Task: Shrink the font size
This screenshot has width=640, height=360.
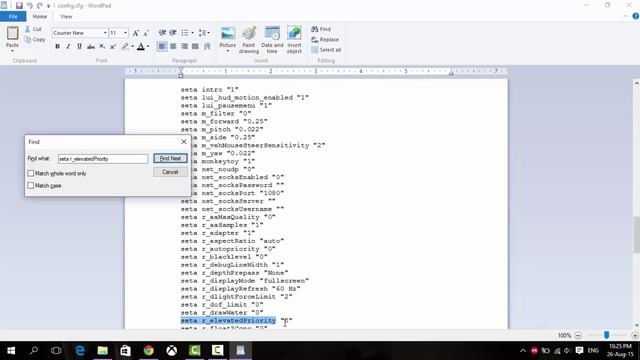Action: pos(146,33)
